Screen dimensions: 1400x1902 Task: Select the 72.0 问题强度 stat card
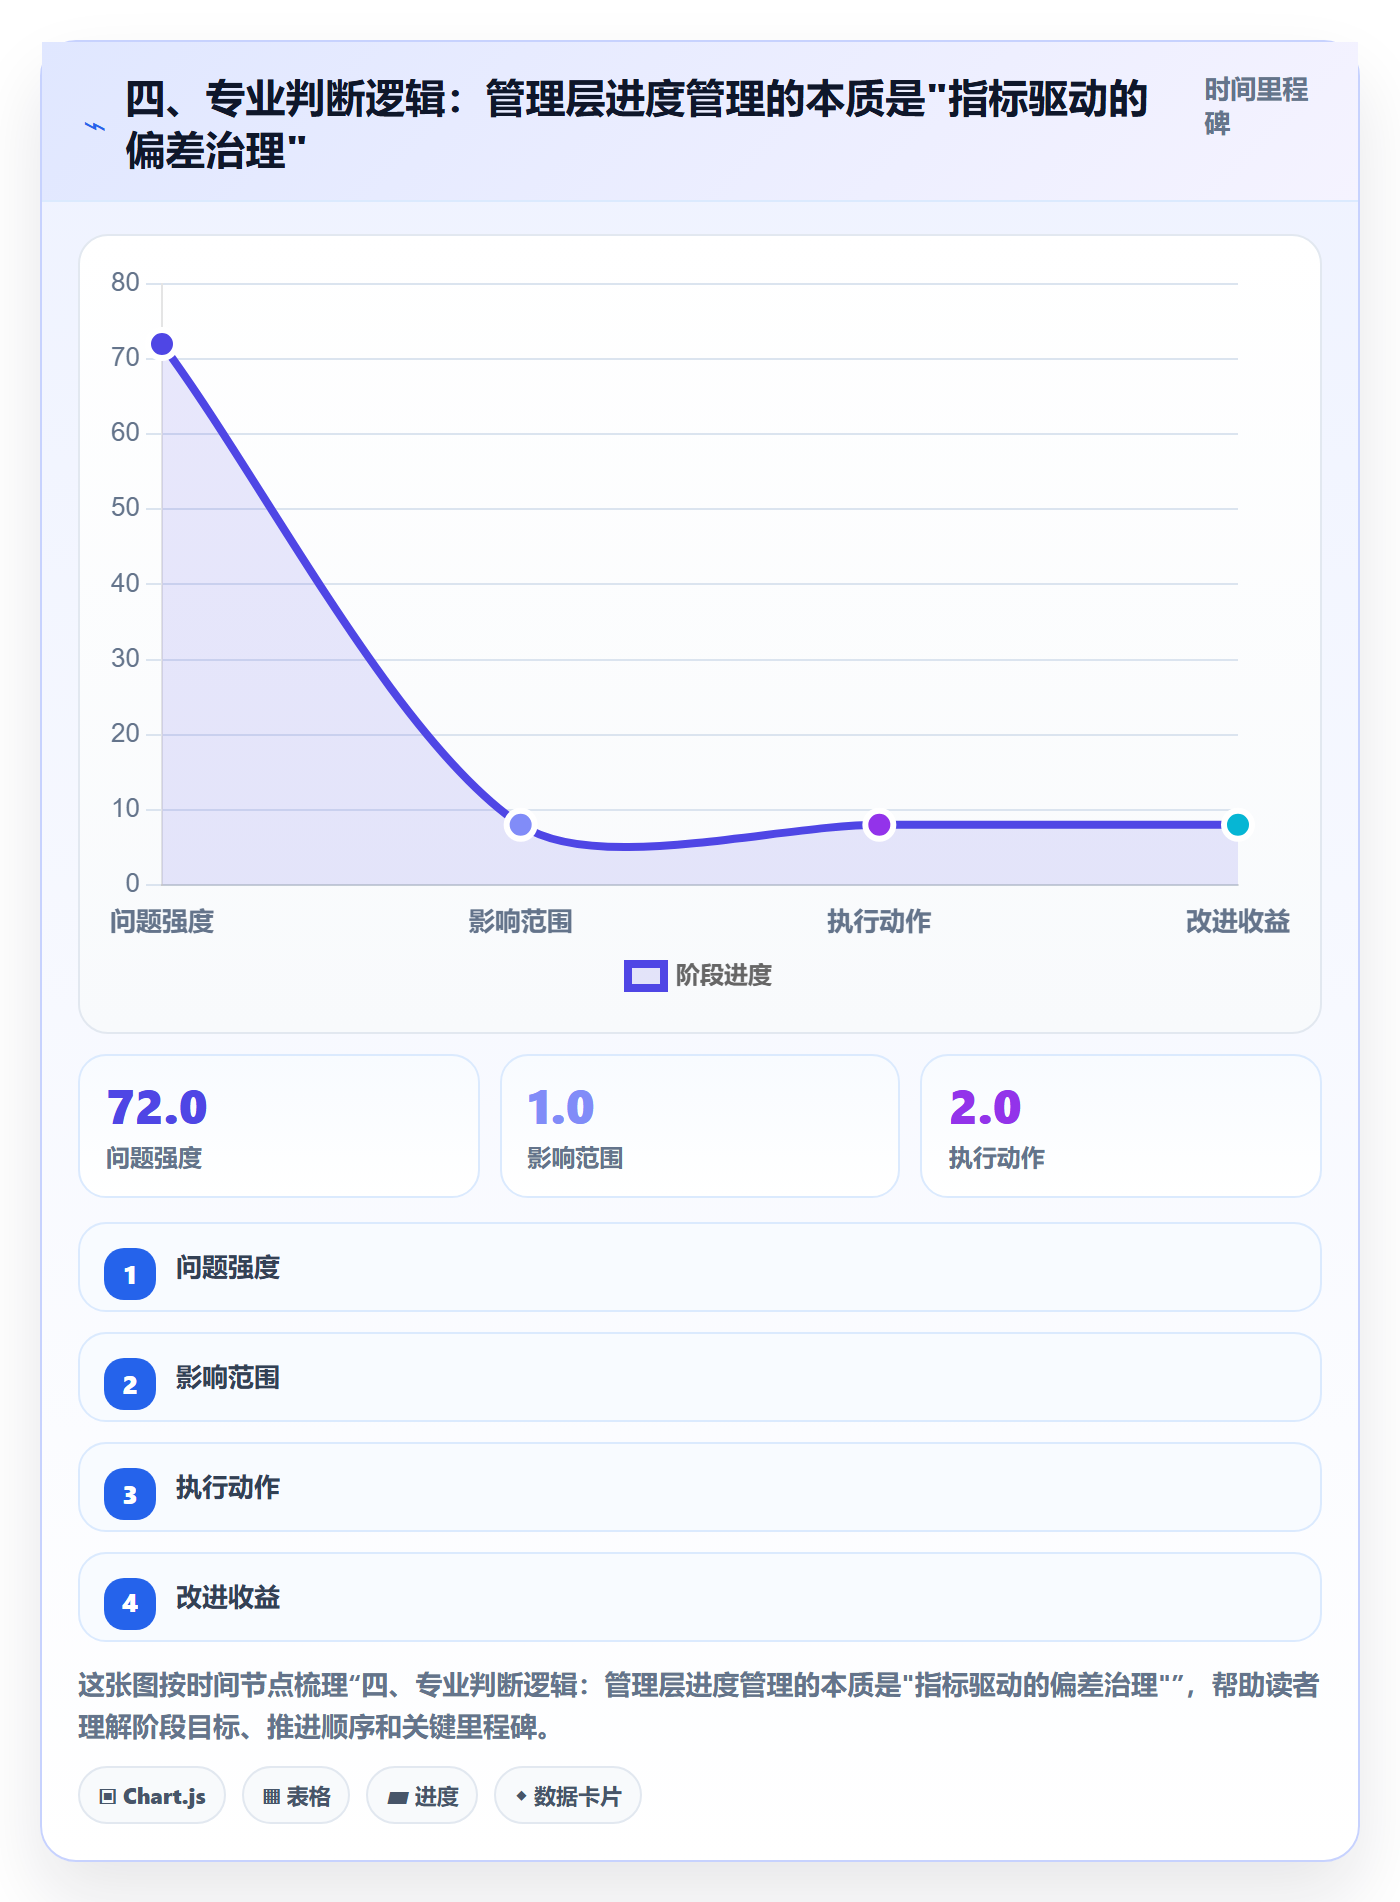tap(279, 1126)
